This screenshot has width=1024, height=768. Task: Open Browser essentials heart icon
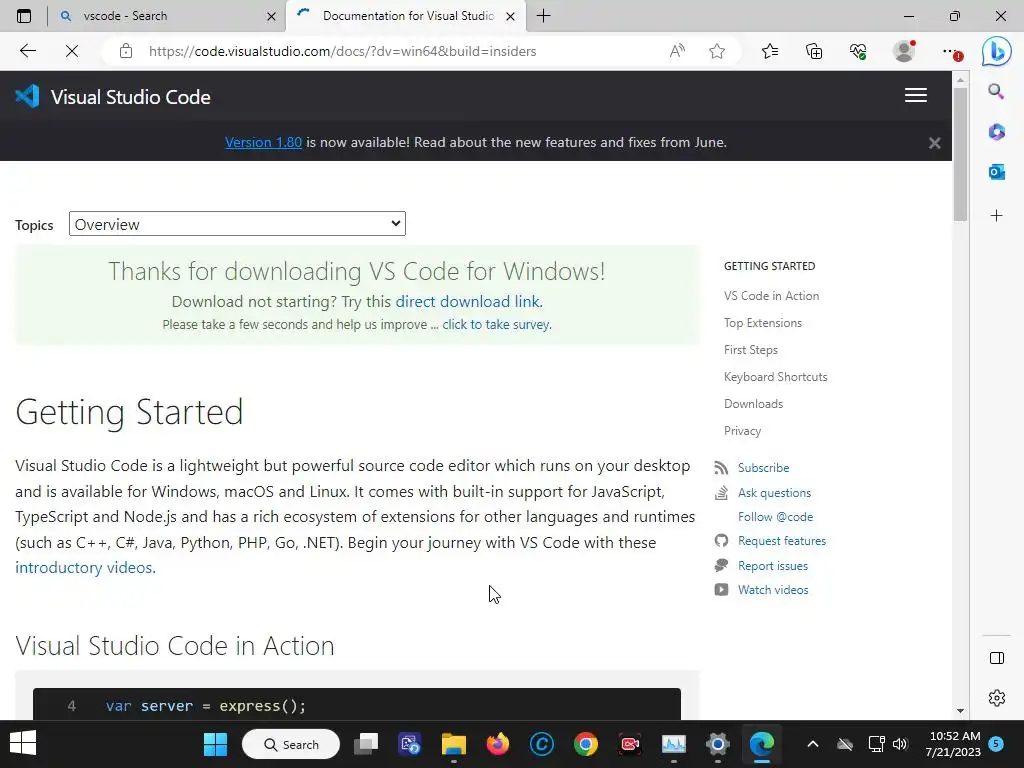tap(858, 51)
